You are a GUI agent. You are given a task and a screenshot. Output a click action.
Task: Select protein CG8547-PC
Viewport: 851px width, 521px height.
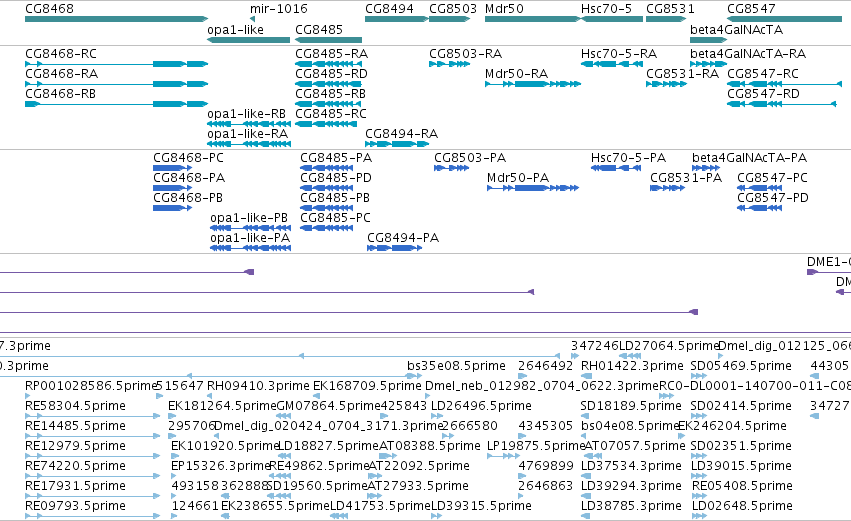759,188
